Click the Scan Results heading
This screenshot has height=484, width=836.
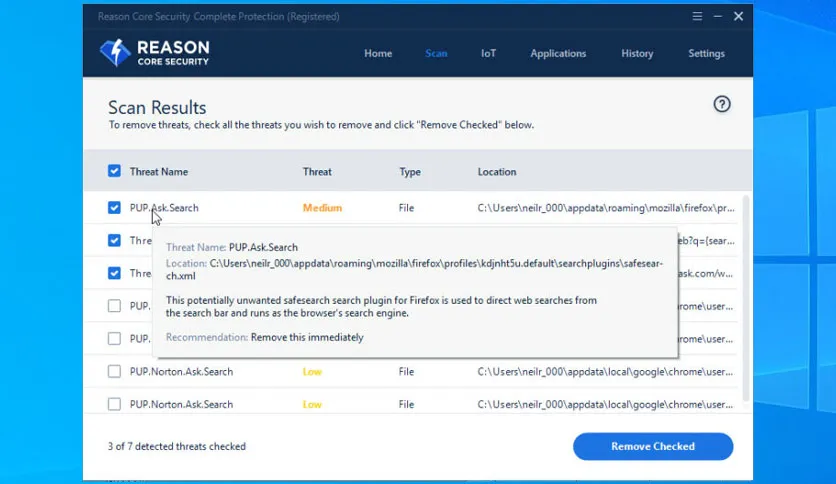click(157, 107)
